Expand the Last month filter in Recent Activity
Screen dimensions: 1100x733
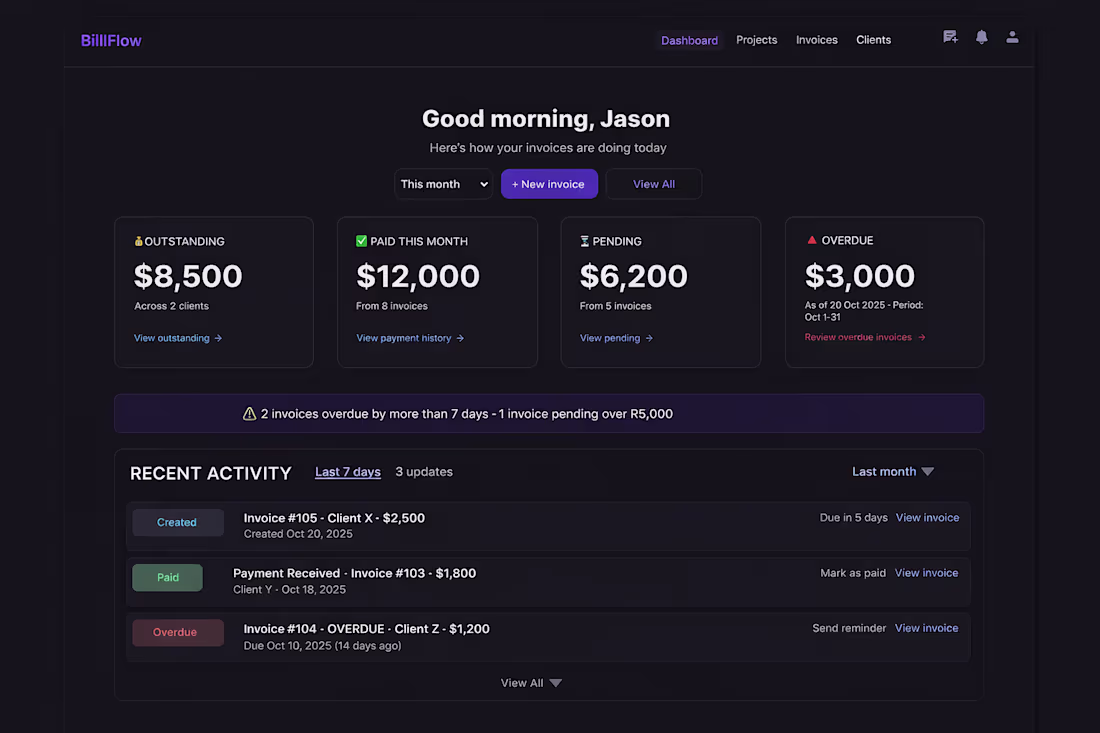(x=892, y=471)
